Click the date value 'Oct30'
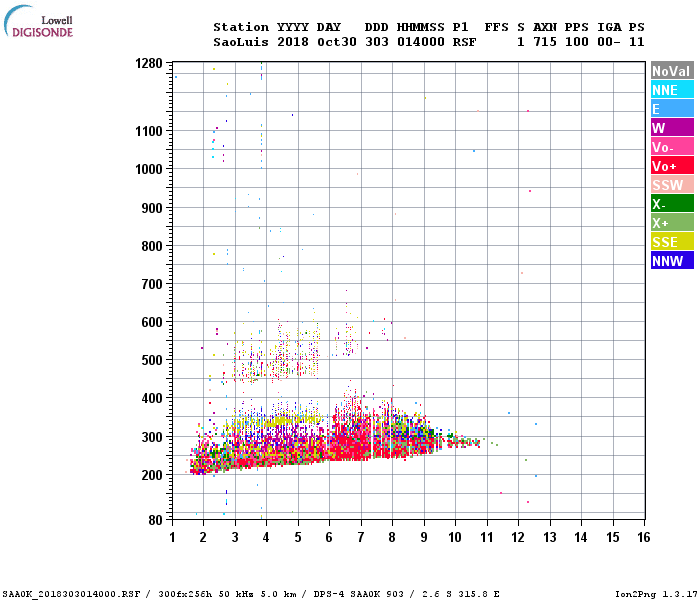The width and height of the screenshot is (700, 600). coord(337,42)
